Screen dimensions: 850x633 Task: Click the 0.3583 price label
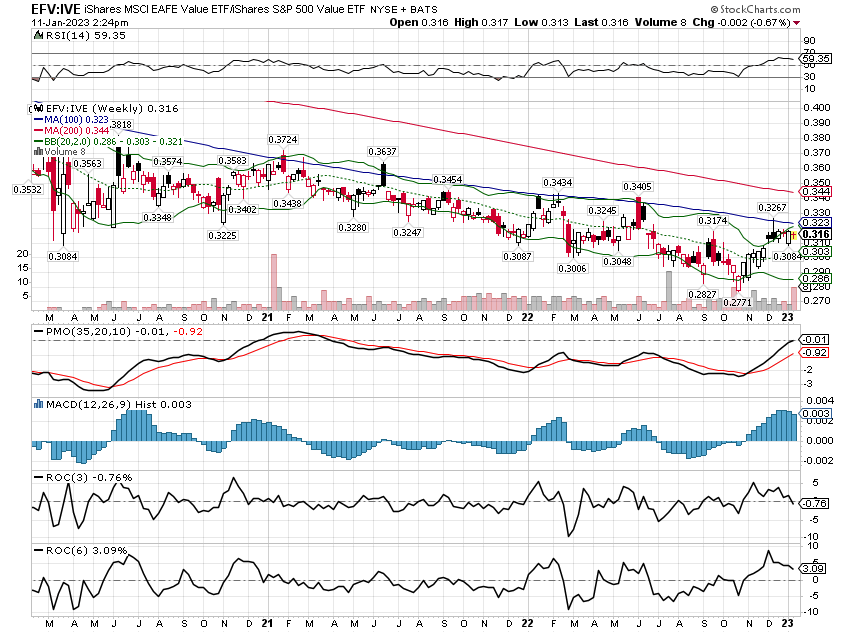[x=233, y=161]
